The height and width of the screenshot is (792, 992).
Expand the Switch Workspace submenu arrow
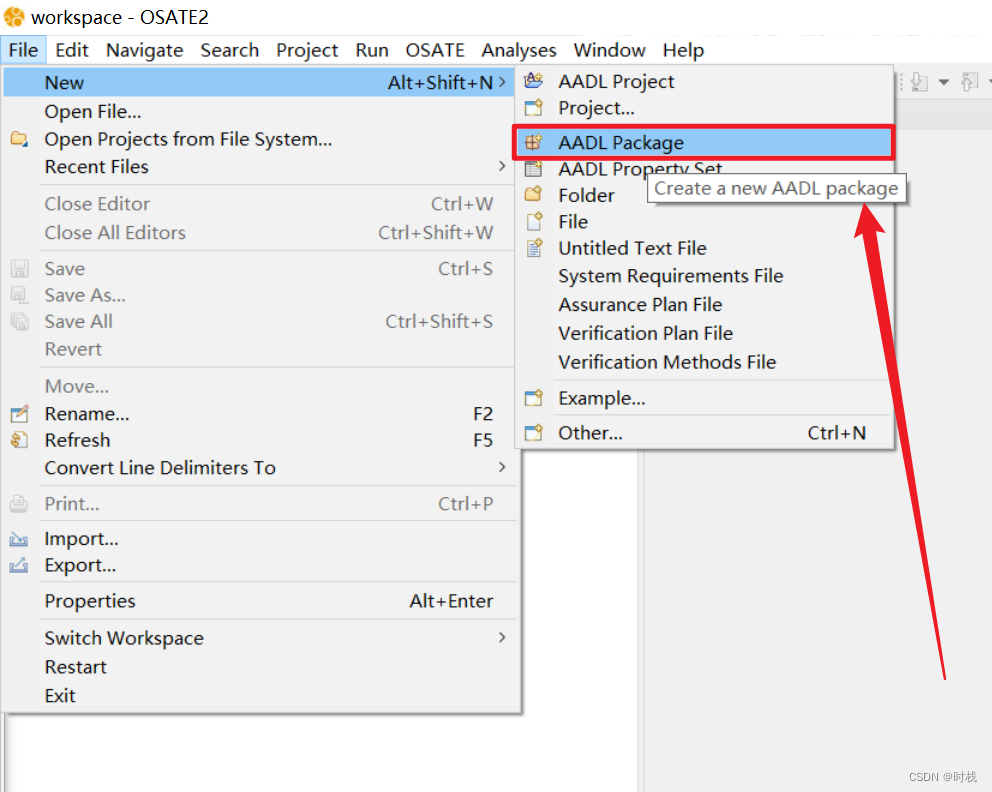pos(502,637)
